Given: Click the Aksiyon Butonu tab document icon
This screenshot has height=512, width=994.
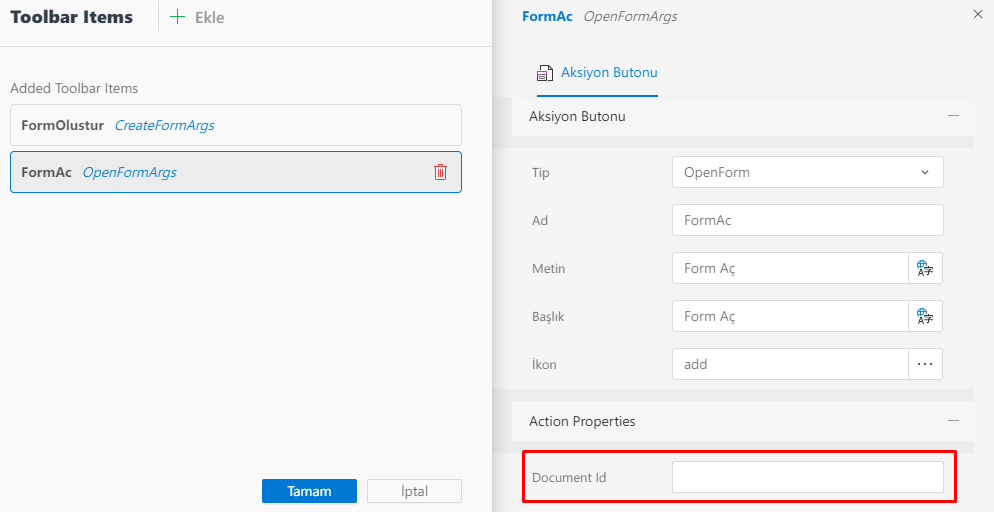Looking at the screenshot, I should coord(545,73).
